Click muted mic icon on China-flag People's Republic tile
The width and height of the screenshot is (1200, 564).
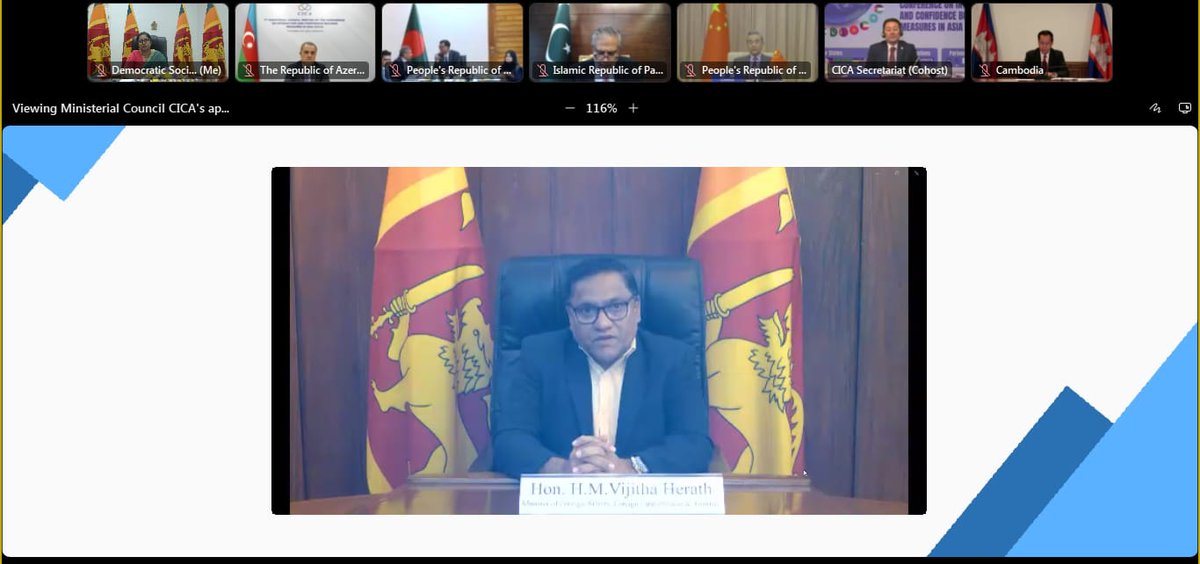click(690, 71)
